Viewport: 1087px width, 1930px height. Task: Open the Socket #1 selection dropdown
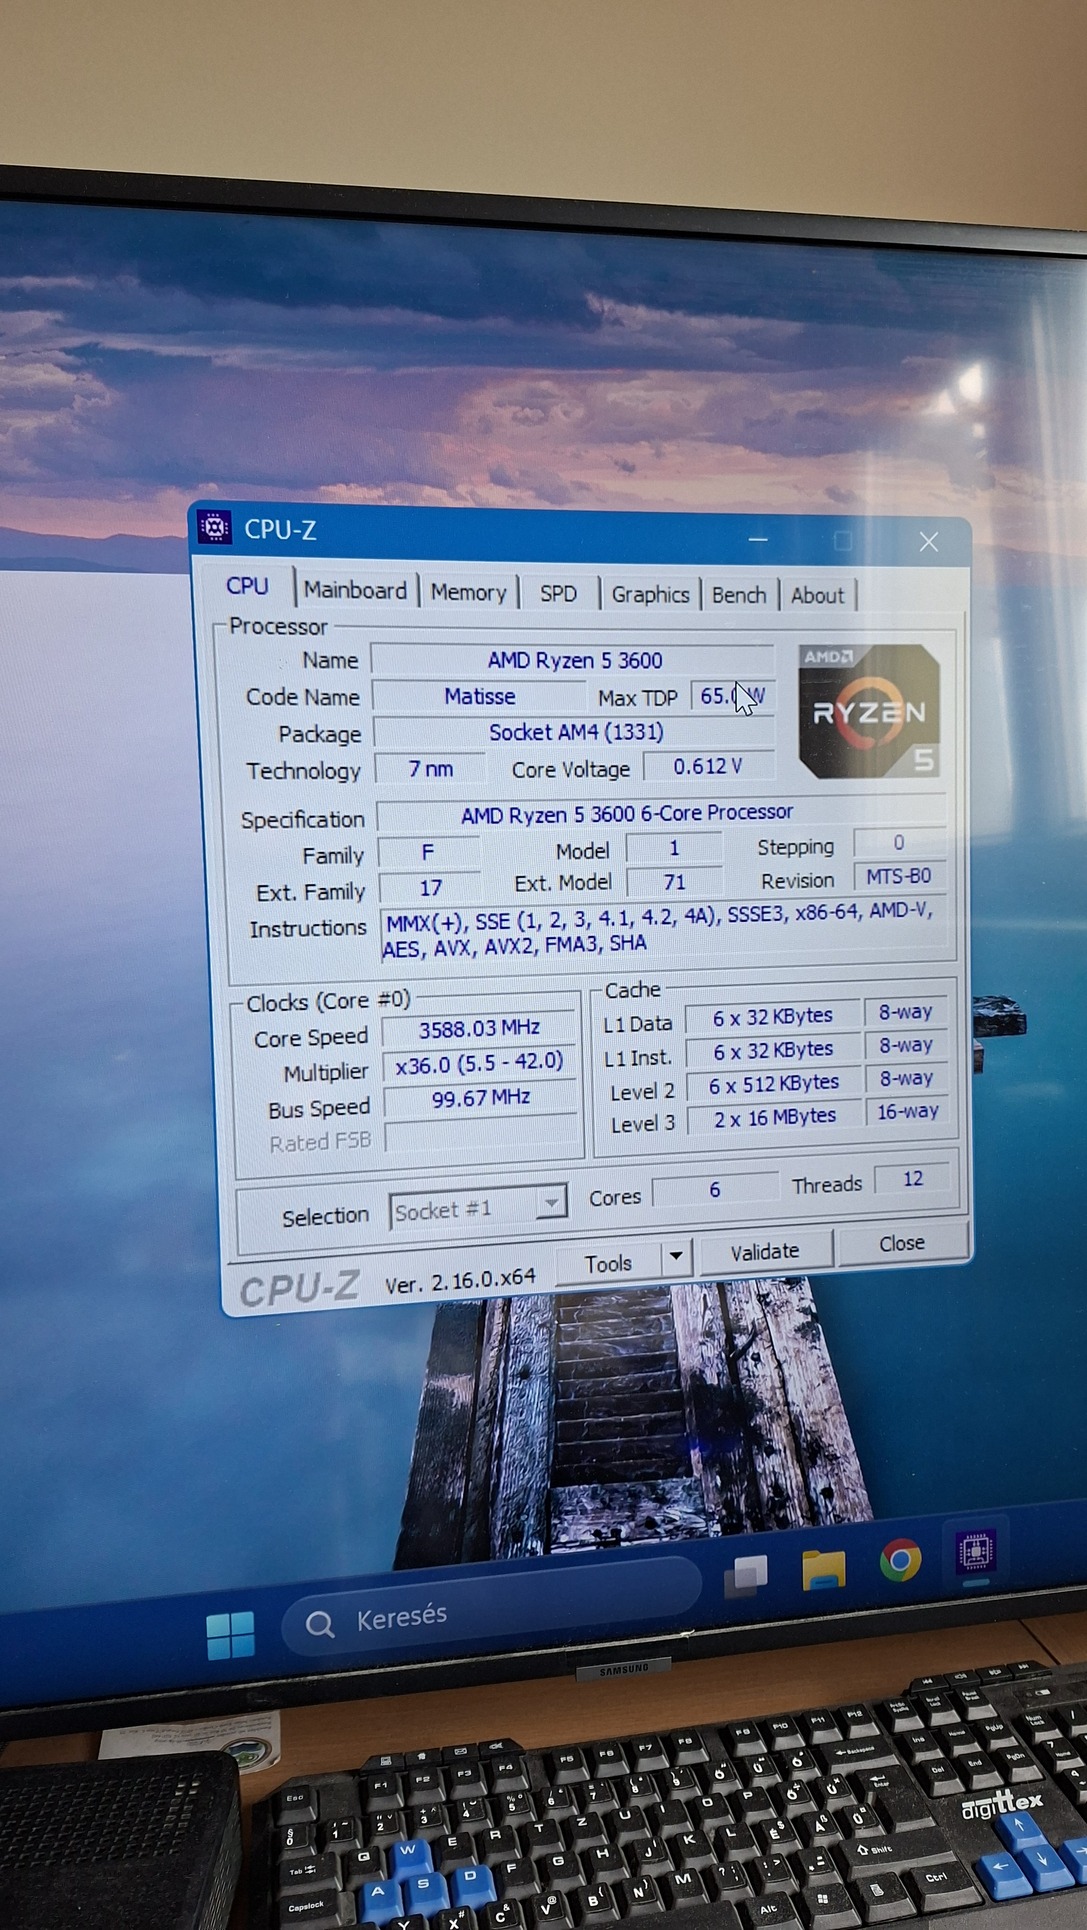[x=478, y=1208]
